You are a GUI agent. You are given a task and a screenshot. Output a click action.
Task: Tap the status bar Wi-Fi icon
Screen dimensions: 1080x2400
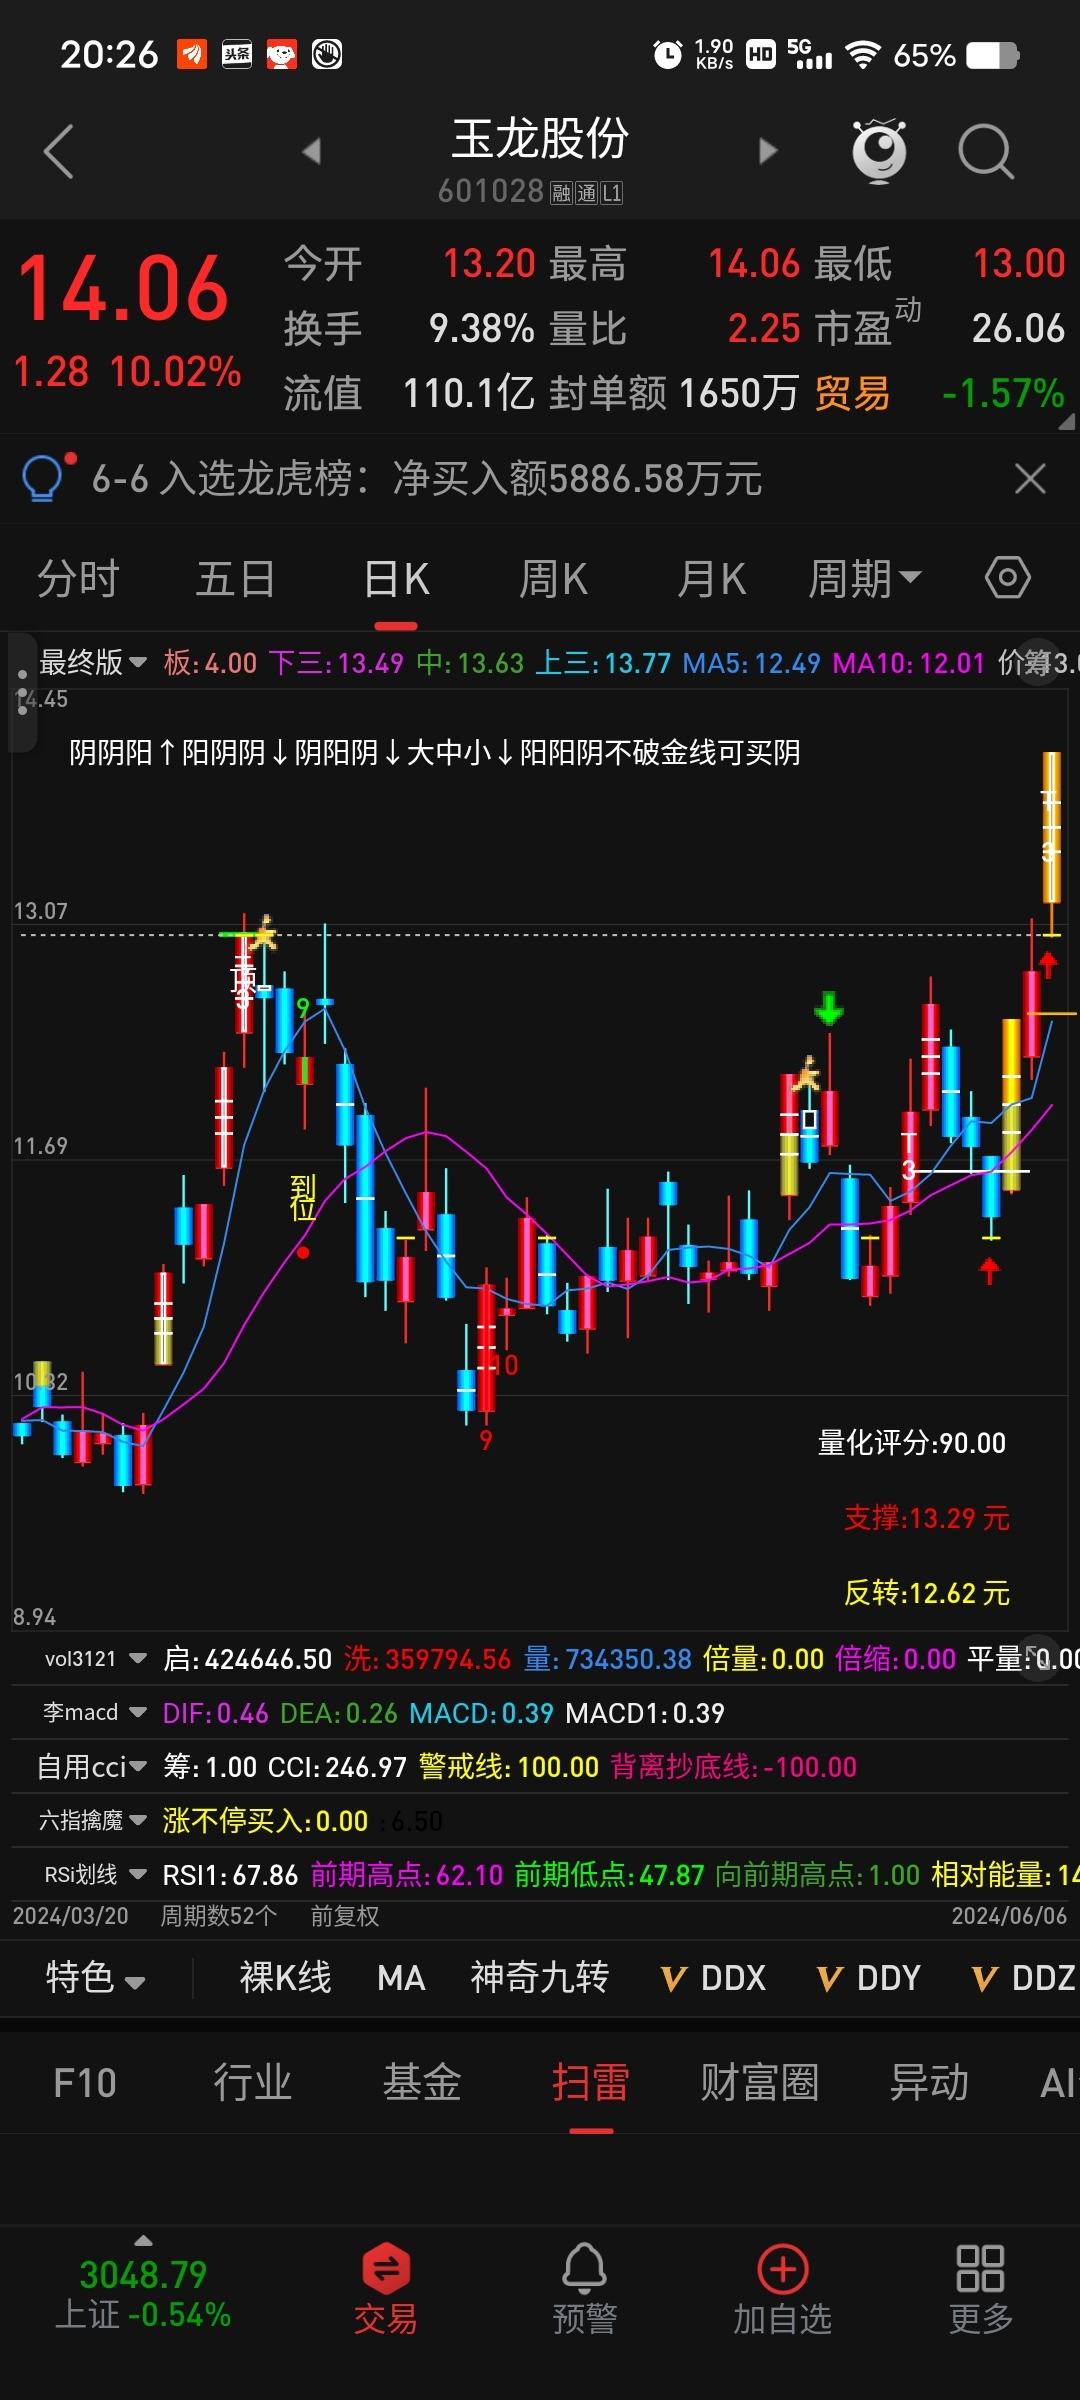pos(863,55)
